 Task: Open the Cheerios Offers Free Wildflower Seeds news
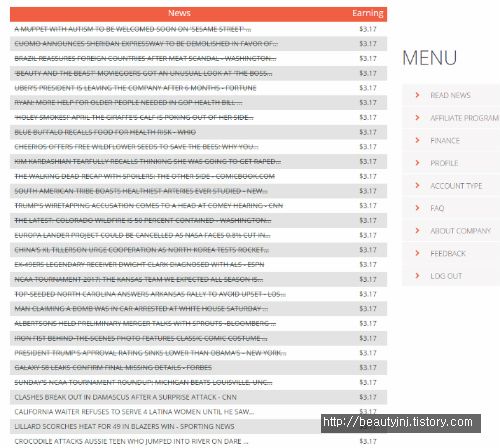(x=136, y=147)
